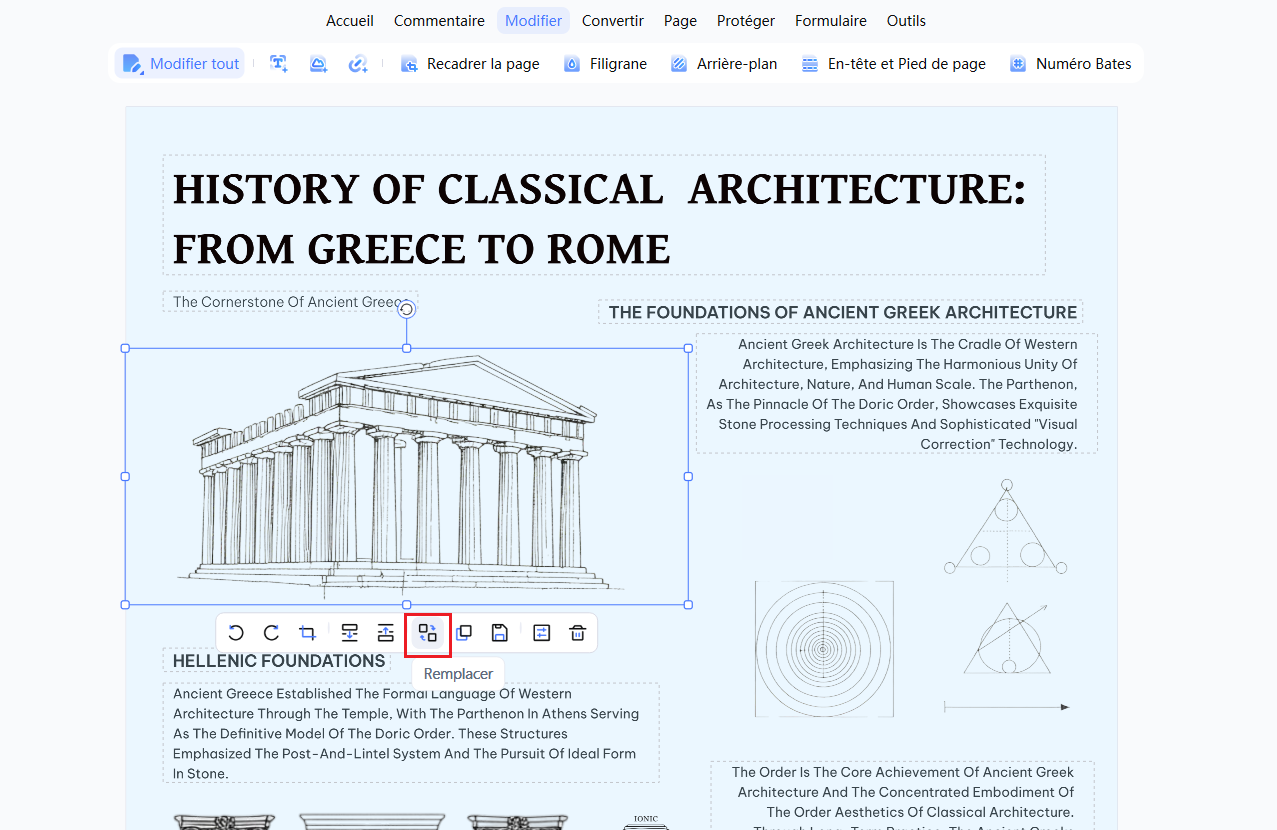Select the Modifier tout editing tool
Viewport: 1277px width, 830px height.
[180, 64]
